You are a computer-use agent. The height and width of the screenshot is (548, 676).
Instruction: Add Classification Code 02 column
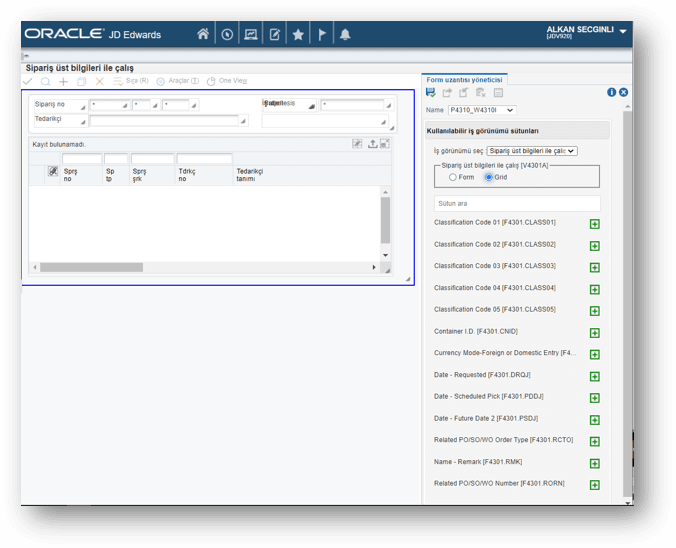point(595,246)
